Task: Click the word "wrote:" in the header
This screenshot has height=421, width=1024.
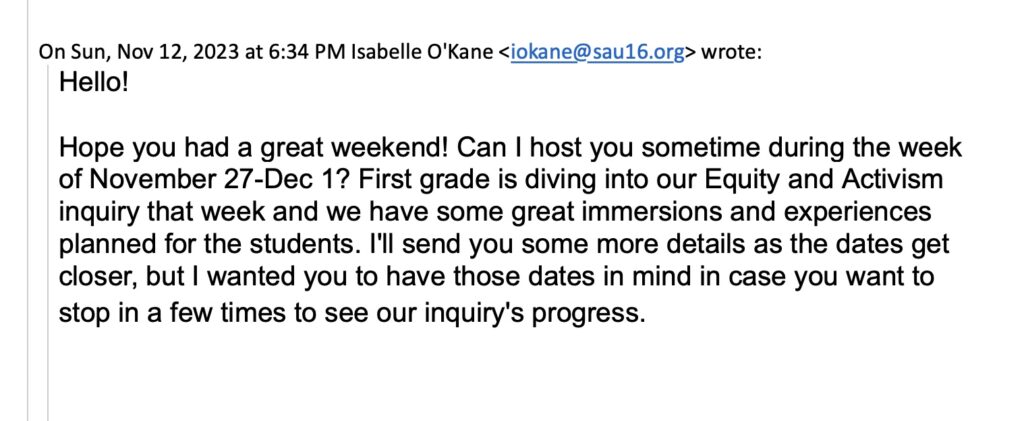Action: coord(732,53)
